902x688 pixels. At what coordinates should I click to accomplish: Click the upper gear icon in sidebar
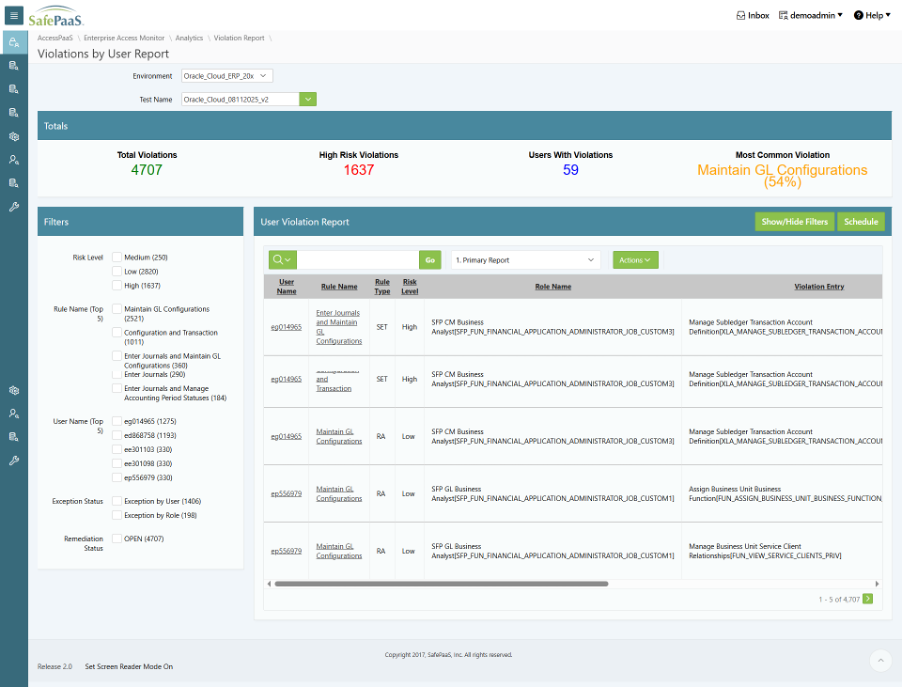click(x=14, y=136)
